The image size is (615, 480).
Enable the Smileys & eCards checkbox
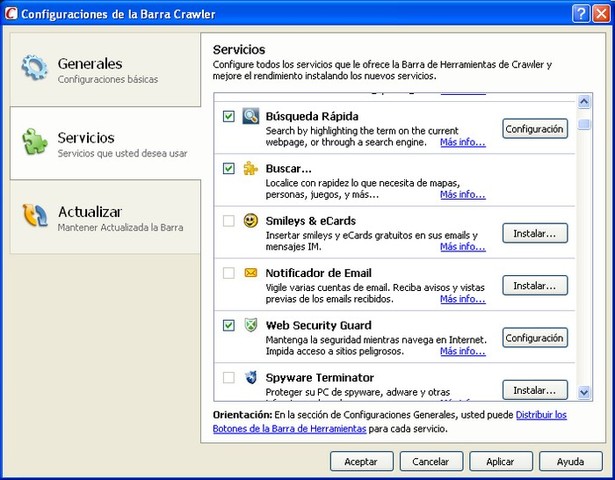pos(229,220)
